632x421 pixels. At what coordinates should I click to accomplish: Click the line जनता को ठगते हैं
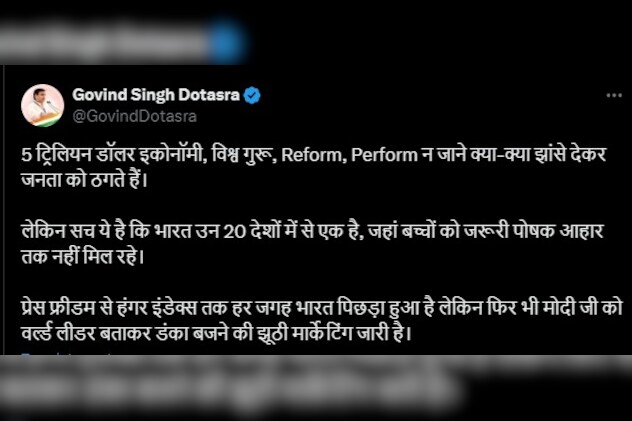(85, 180)
